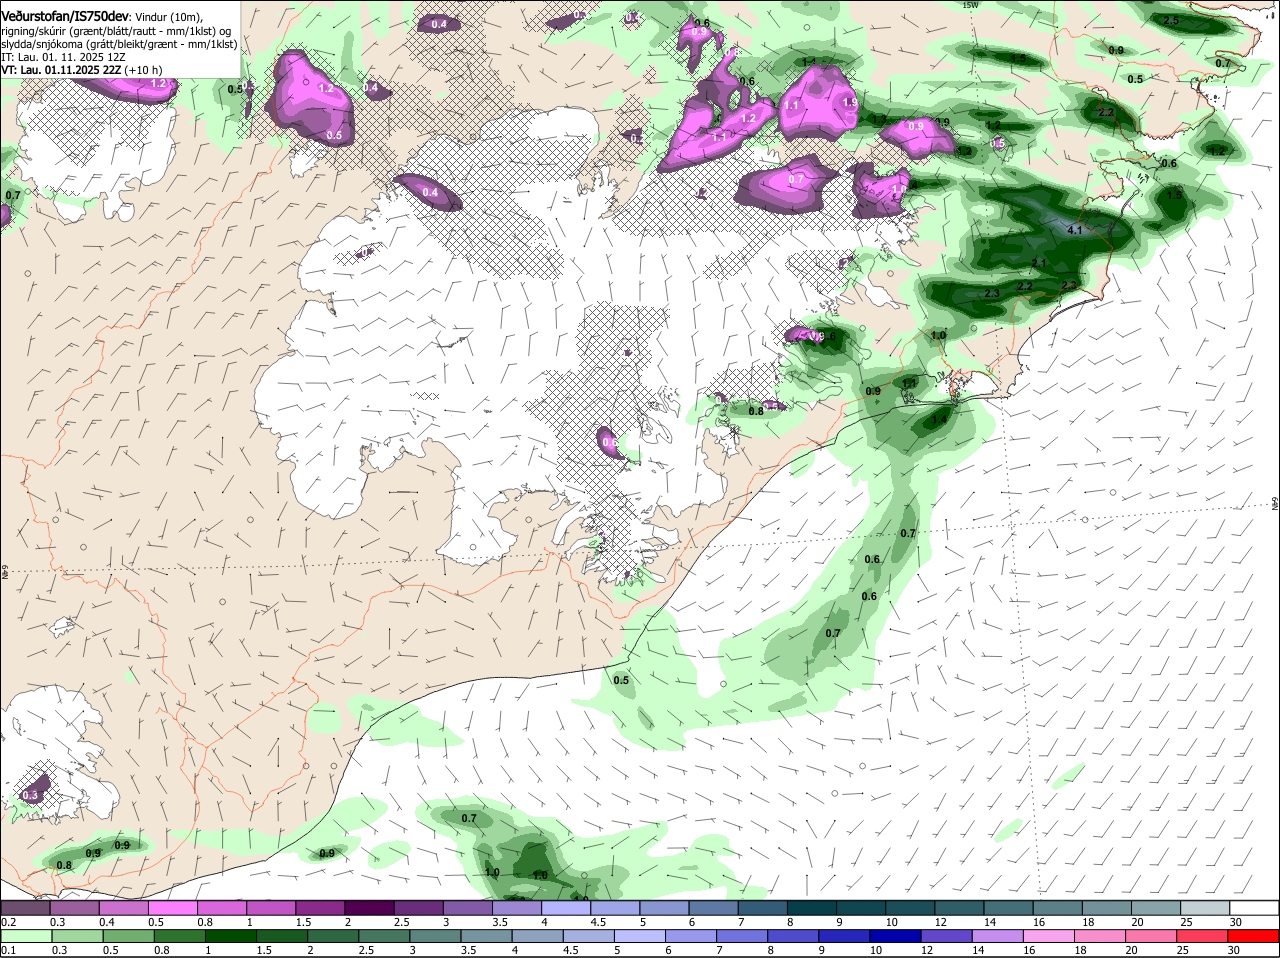Click the 0.3 snowfall value on the southwest island
Screen dimensions: 1280x958
click(x=30, y=795)
